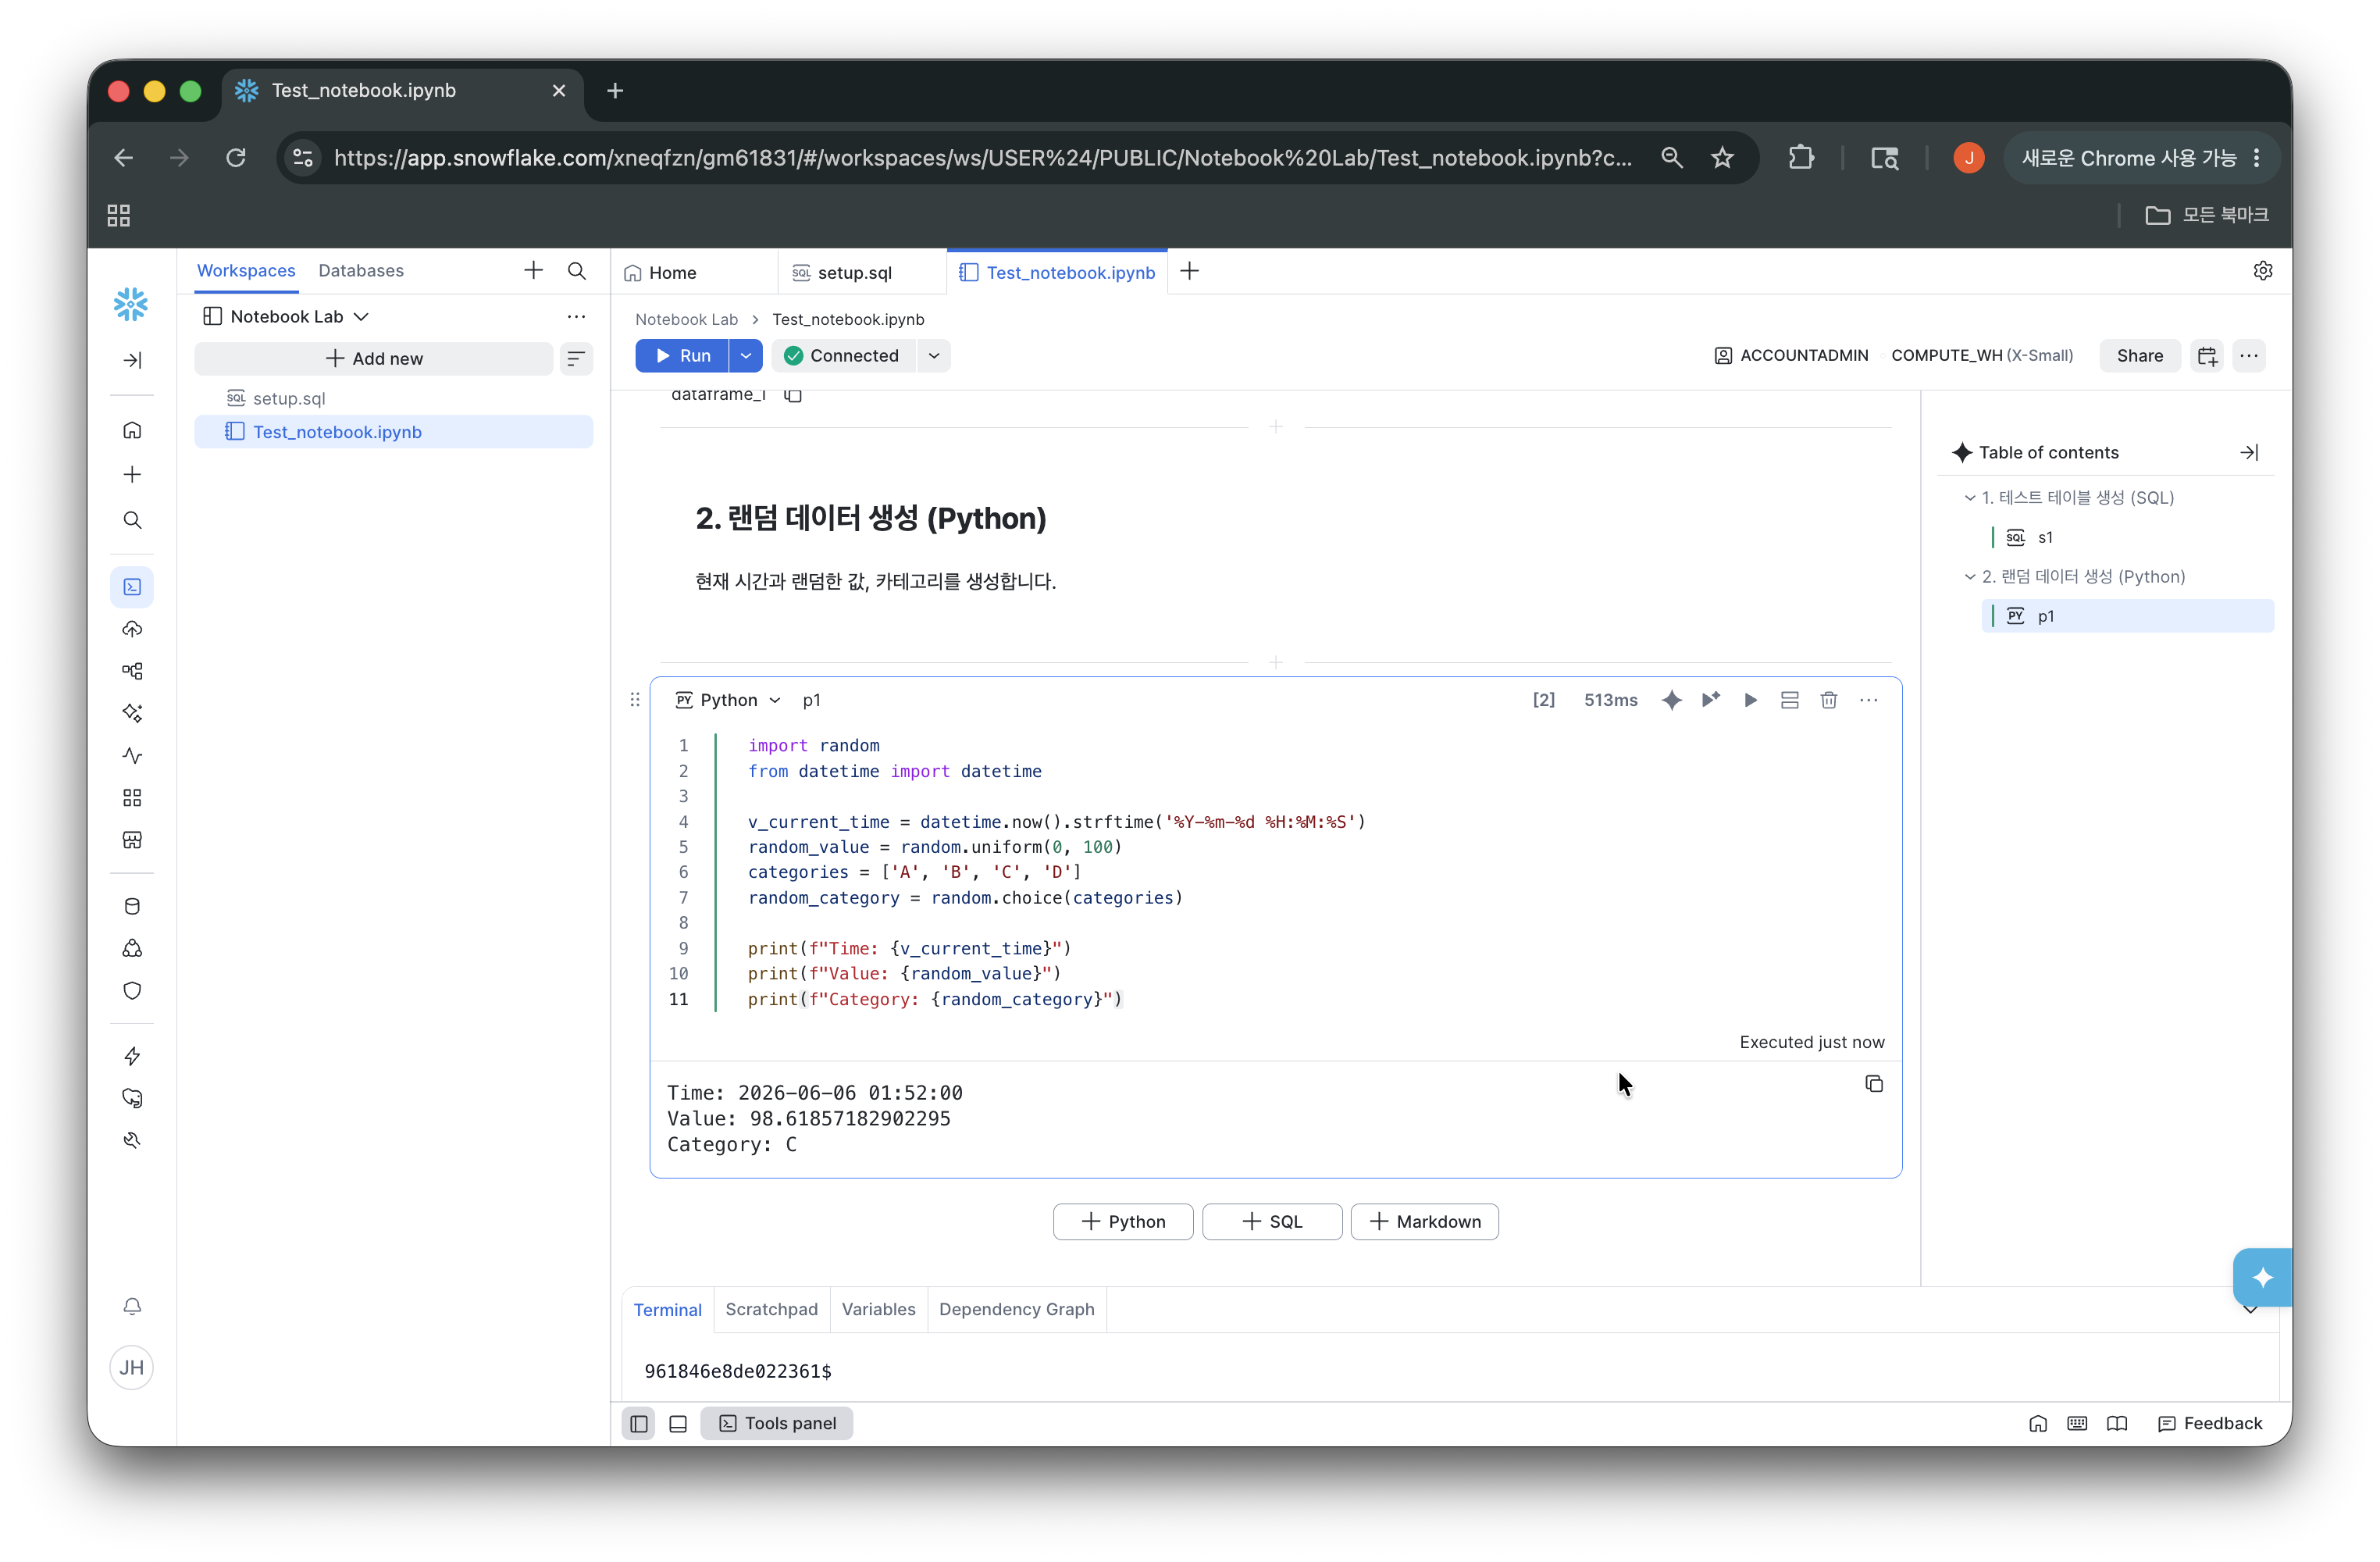Open the notebook settings gear icon

(2262, 271)
